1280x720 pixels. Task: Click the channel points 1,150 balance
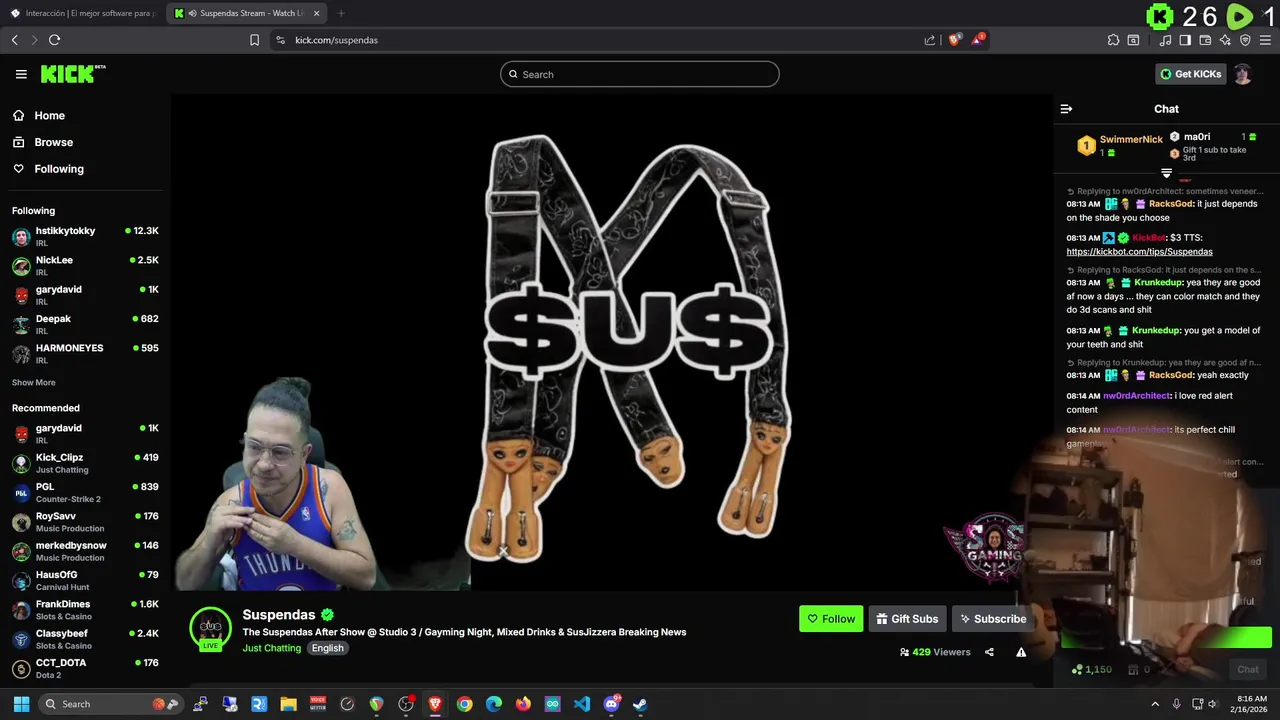click(1092, 669)
